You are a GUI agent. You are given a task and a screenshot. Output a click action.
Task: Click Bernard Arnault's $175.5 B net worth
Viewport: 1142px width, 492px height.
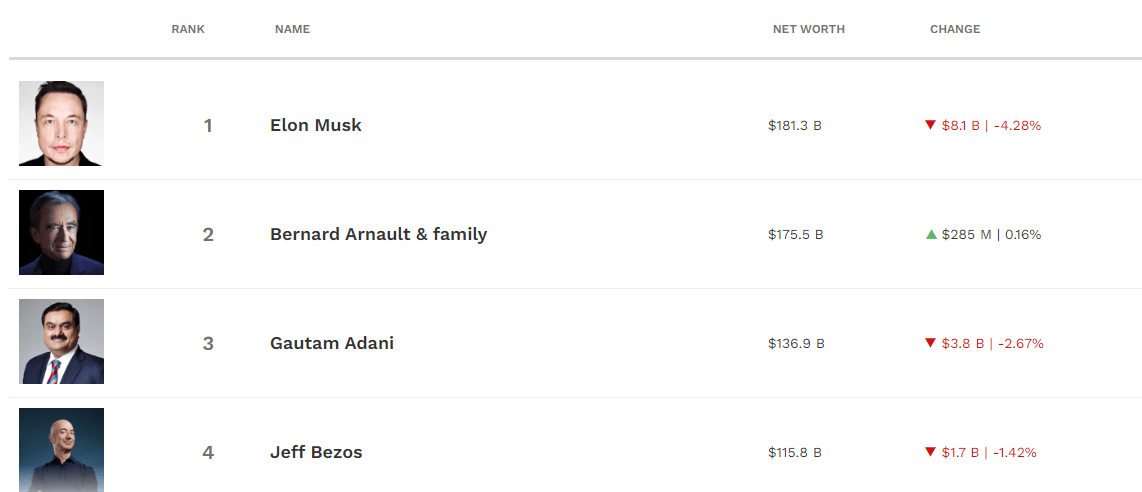click(795, 235)
